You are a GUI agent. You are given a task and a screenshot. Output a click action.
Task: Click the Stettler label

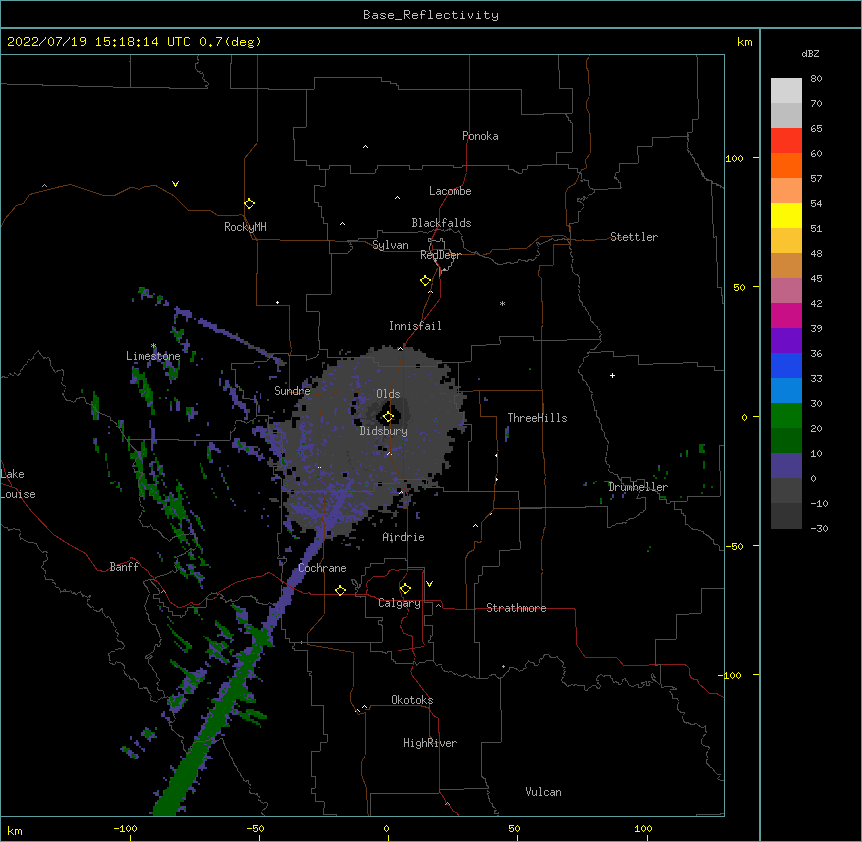(x=634, y=237)
